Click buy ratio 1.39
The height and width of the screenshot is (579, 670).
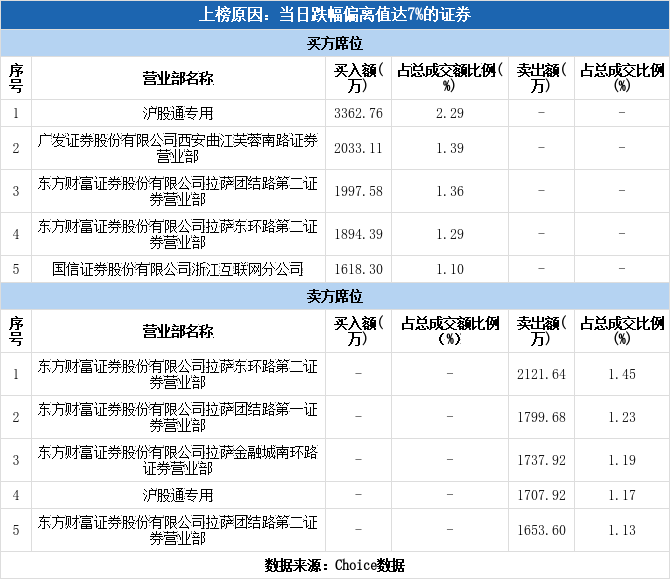click(x=450, y=148)
